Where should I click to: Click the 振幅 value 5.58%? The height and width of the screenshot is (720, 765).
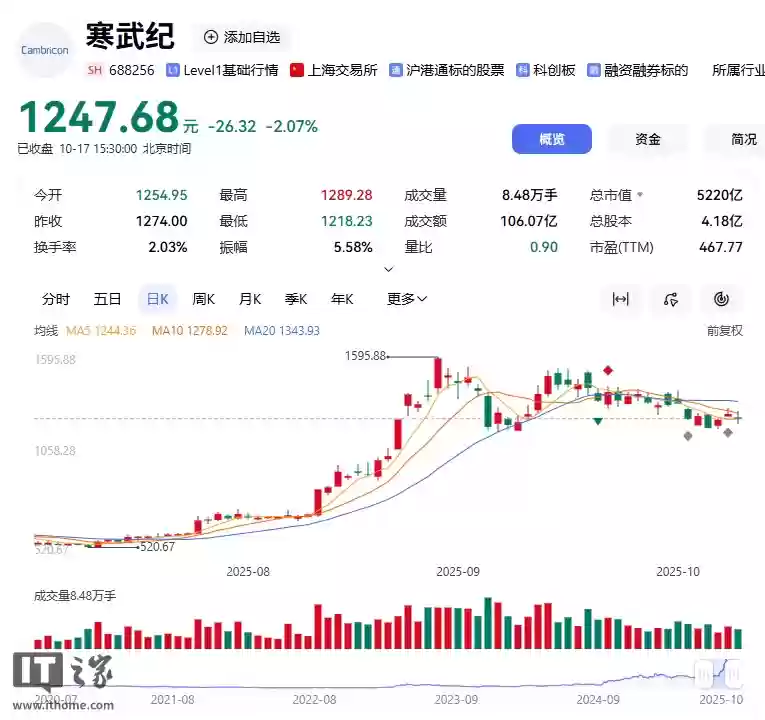353,247
